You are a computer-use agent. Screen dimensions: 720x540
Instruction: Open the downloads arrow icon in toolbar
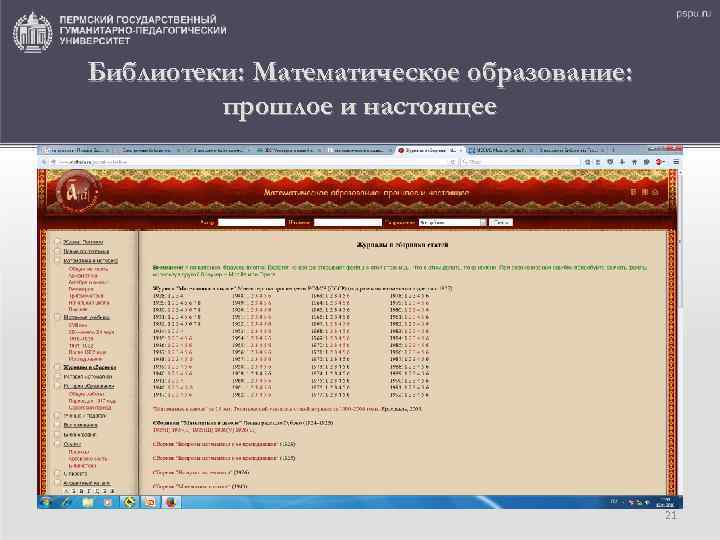(x=622, y=162)
